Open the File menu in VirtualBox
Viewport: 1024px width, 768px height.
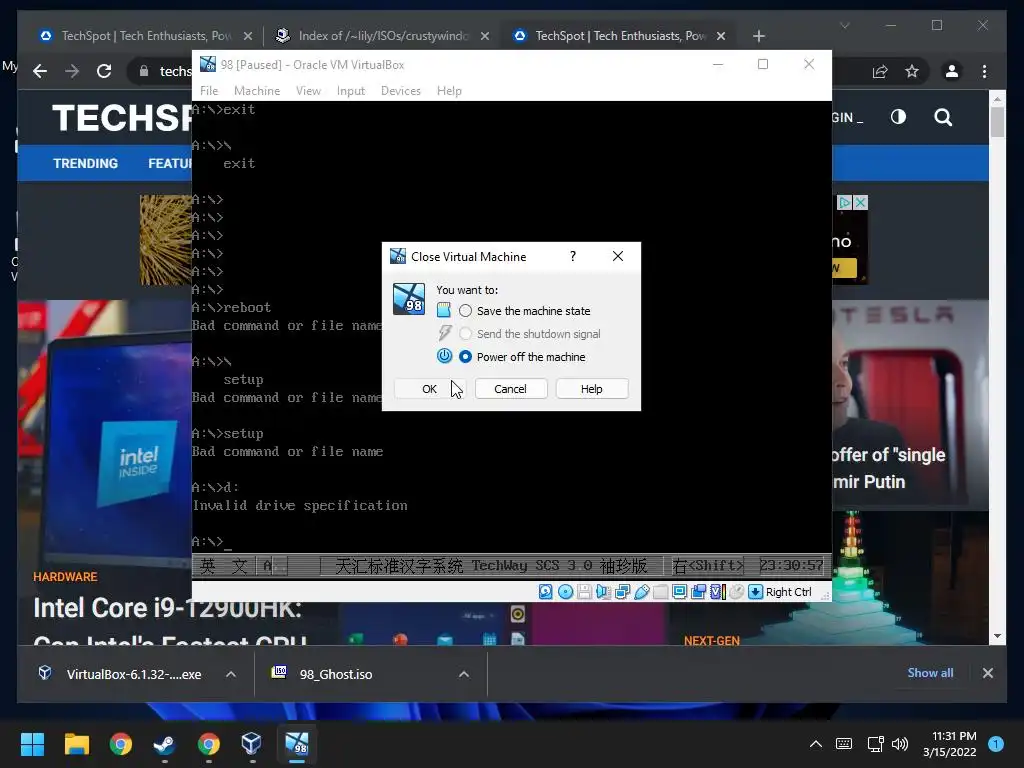[209, 91]
